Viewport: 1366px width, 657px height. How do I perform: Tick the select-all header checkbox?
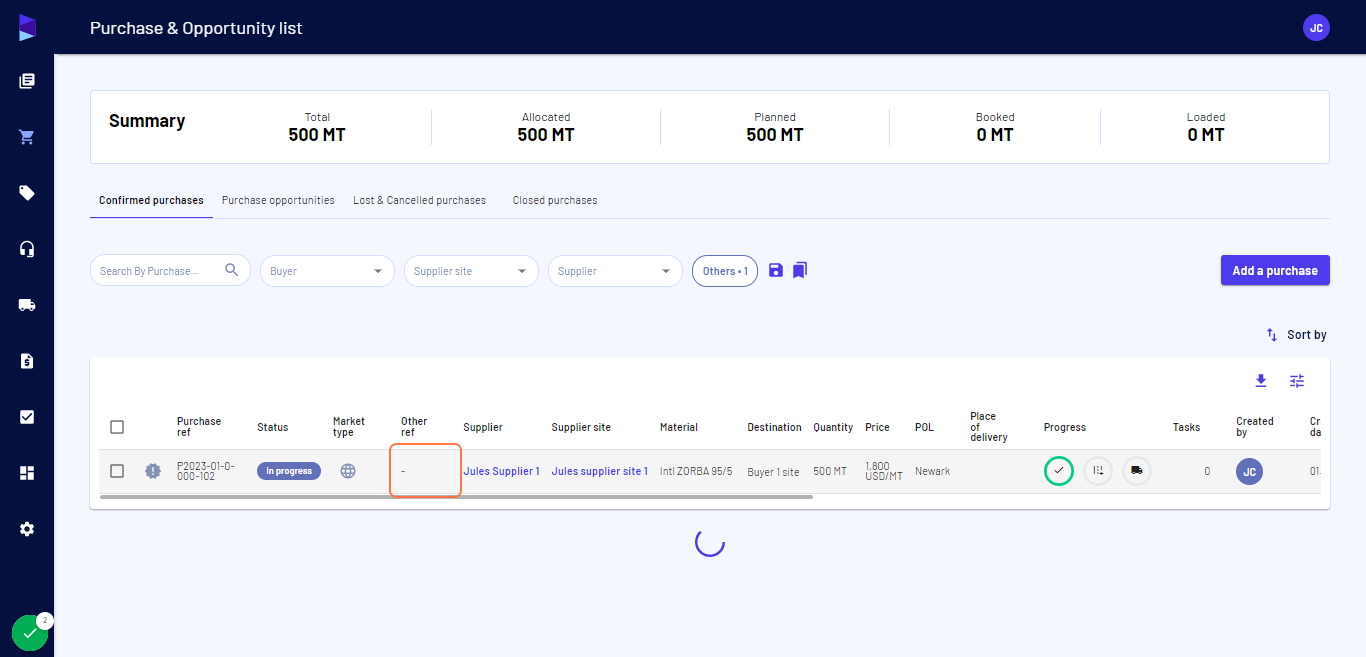tap(117, 427)
